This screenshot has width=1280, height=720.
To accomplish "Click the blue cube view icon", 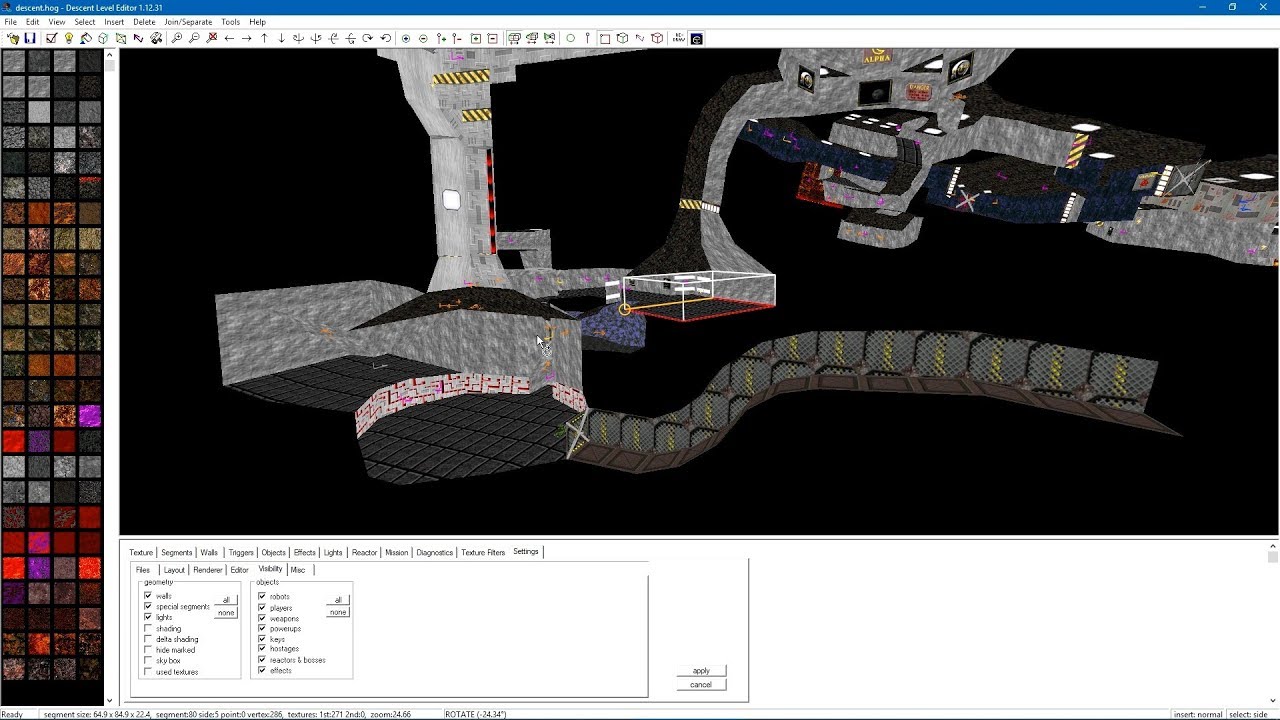I will tap(696, 38).
